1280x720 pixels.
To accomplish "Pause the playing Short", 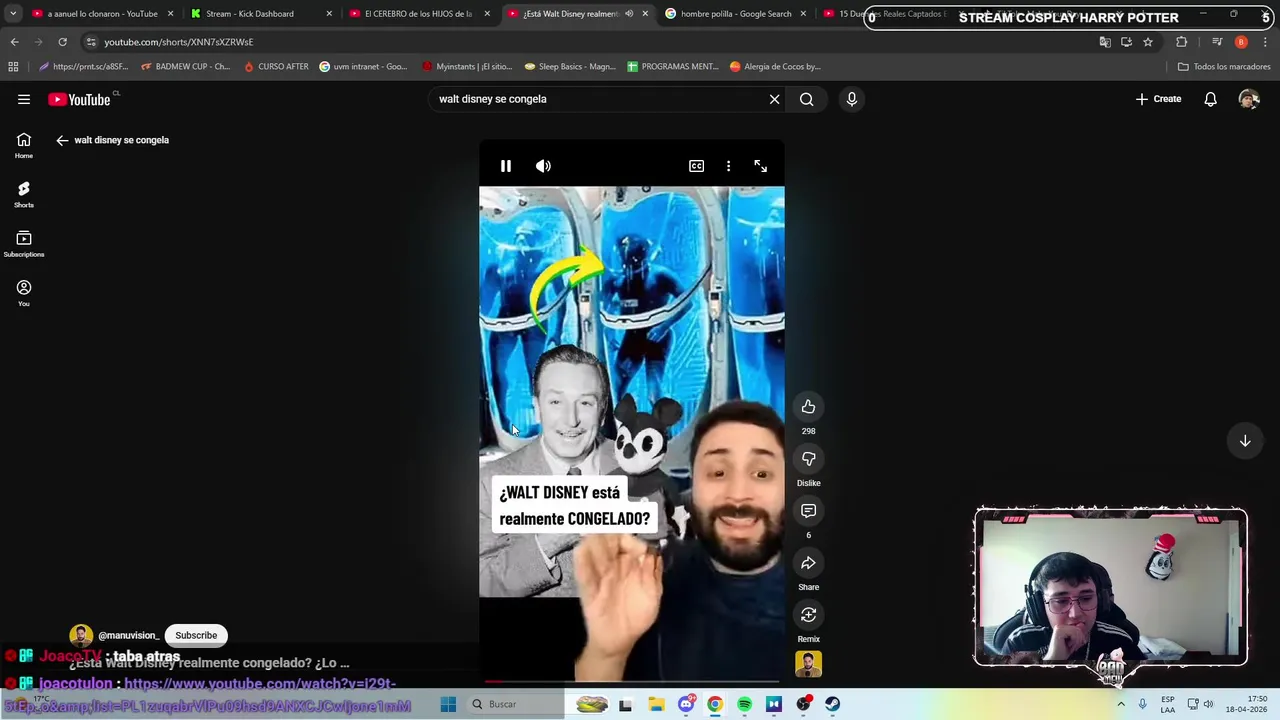I will click(x=506, y=166).
